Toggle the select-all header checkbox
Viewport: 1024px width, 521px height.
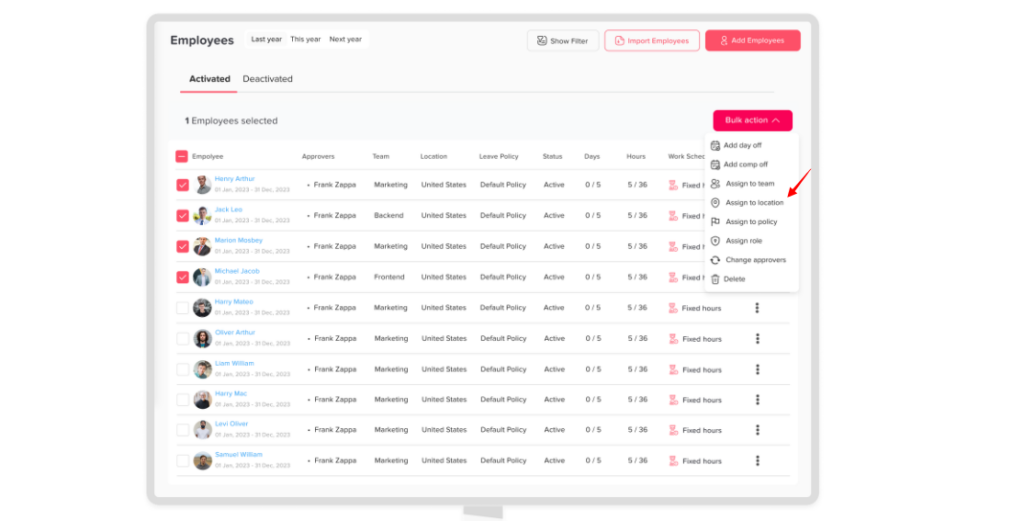click(x=181, y=156)
